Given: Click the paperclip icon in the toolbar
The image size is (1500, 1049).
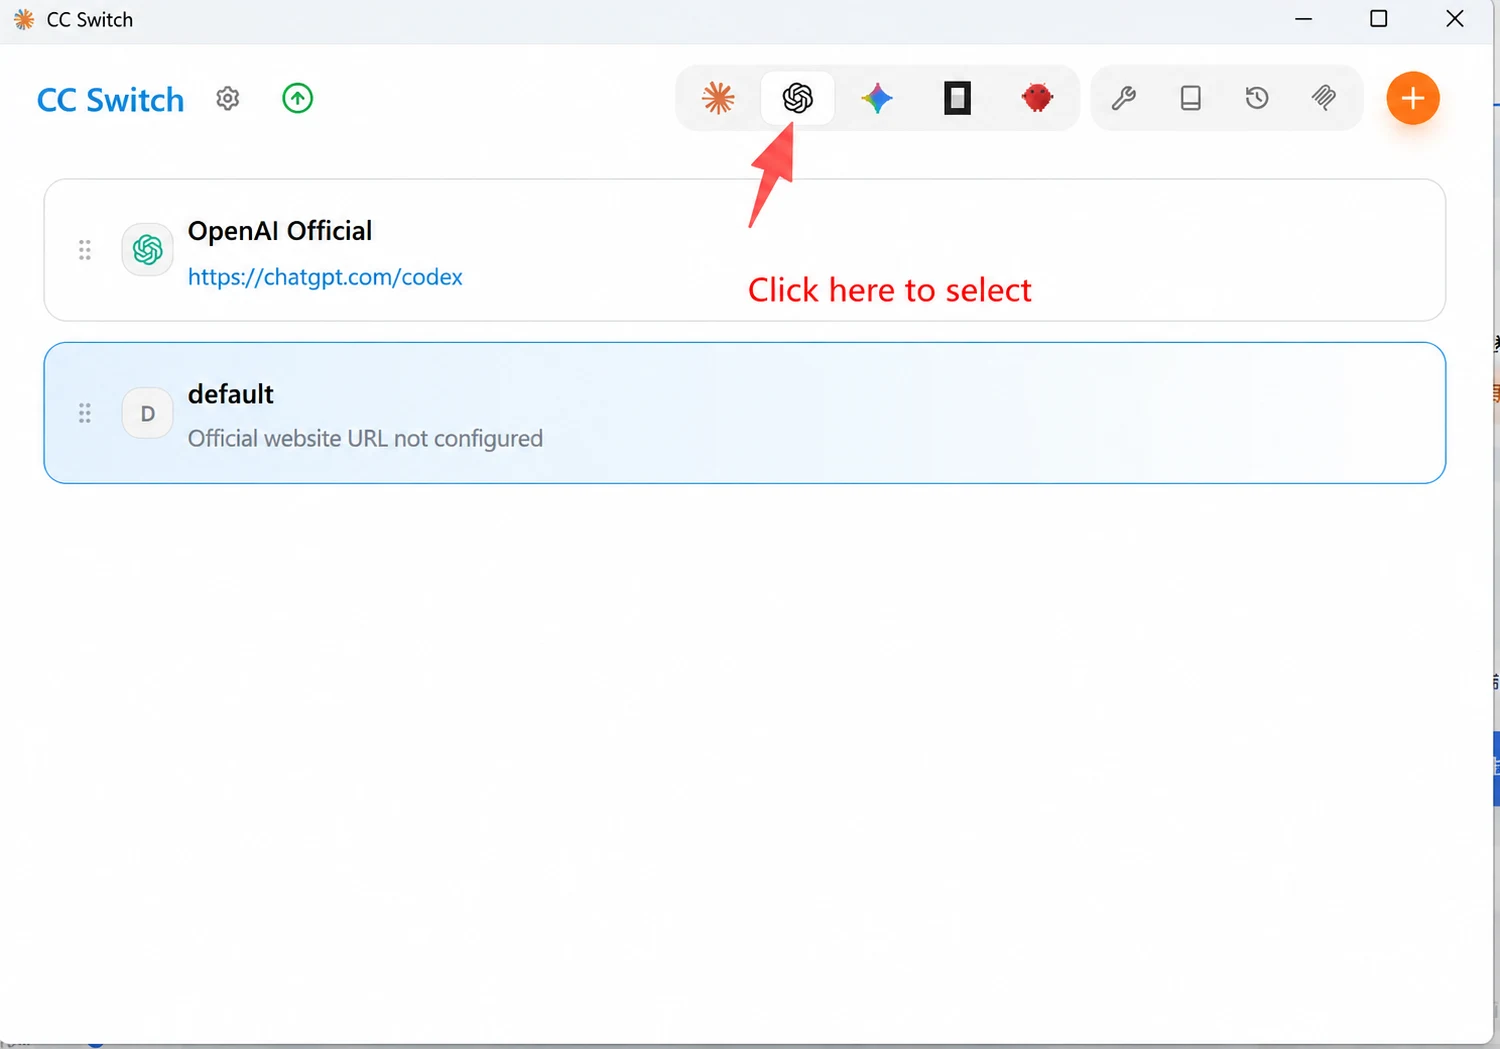Looking at the screenshot, I should [x=1323, y=98].
